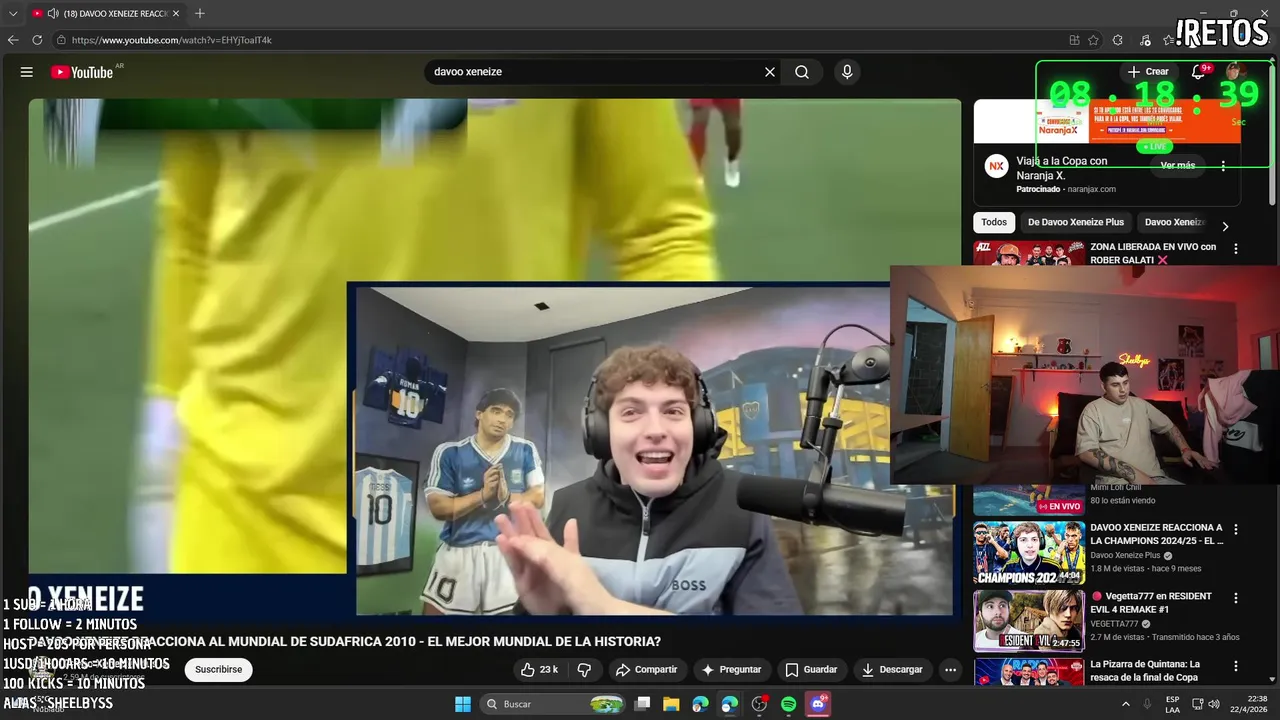Open options for Champions 2024/25 video
1280x720 pixels.
1236,530
